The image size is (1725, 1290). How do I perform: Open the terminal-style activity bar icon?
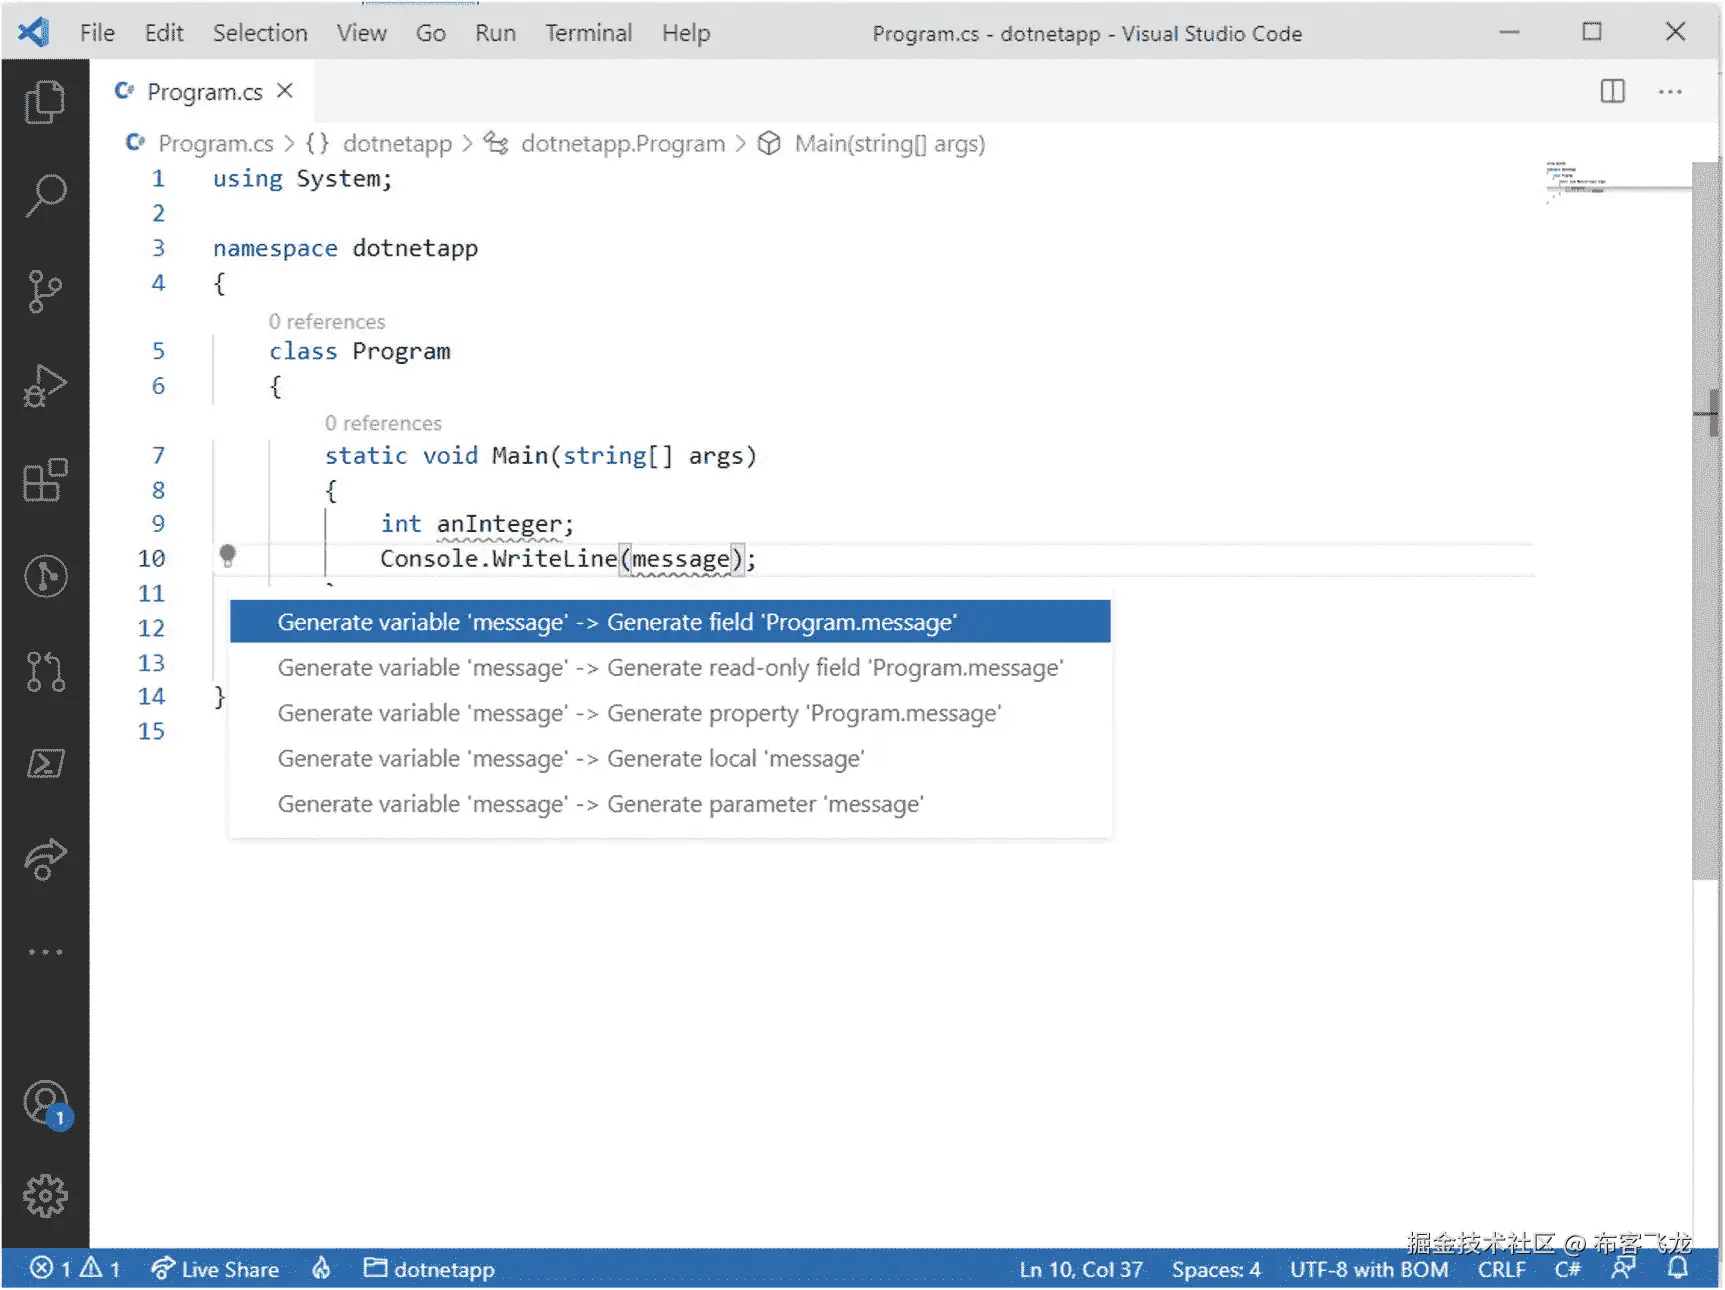click(x=45, y=763)
